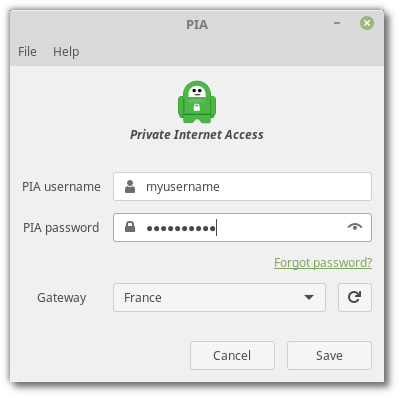Focus the PIA password input field

tap(242, 227)
